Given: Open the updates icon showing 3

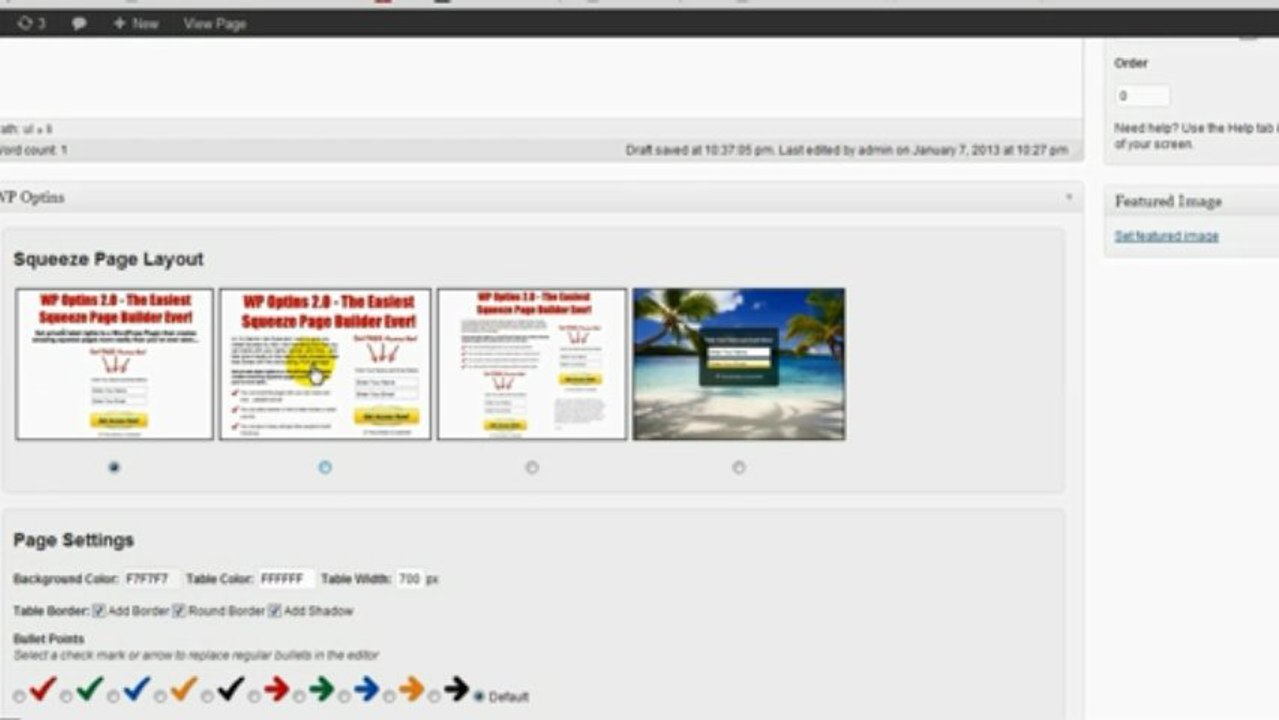Looking at the screenshot, I should [x=31, y=23].
